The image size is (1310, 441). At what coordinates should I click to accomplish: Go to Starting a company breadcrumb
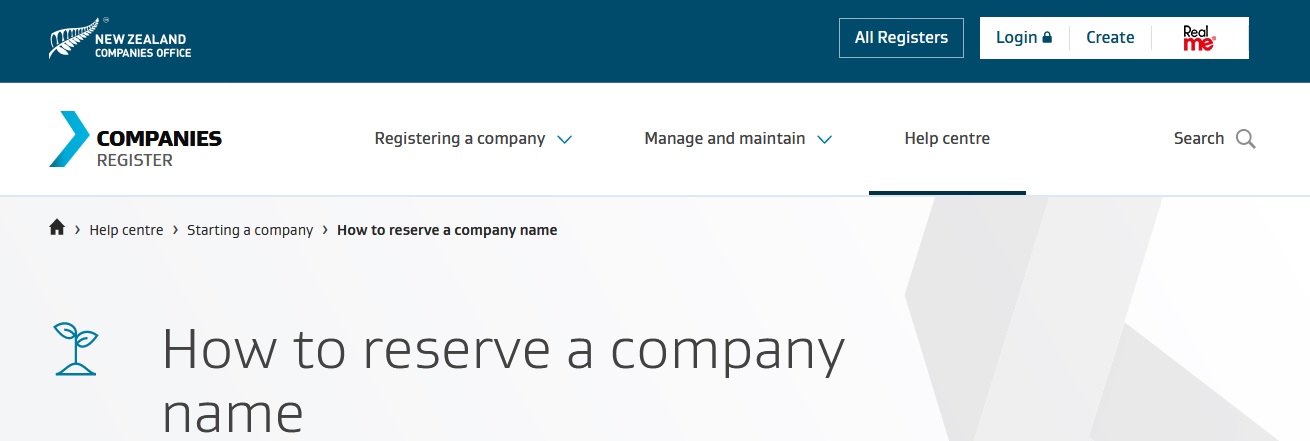tap(250, 230)
